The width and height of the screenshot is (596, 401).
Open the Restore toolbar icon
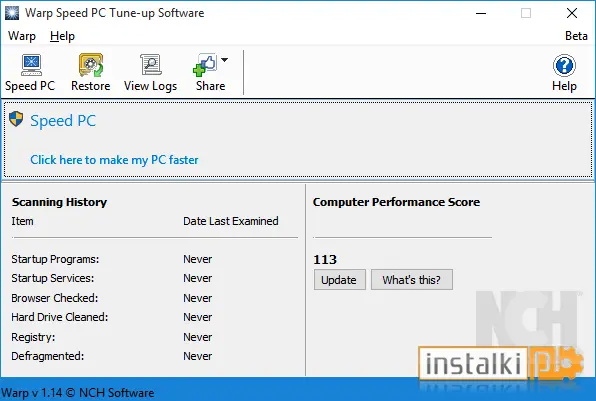91,65
